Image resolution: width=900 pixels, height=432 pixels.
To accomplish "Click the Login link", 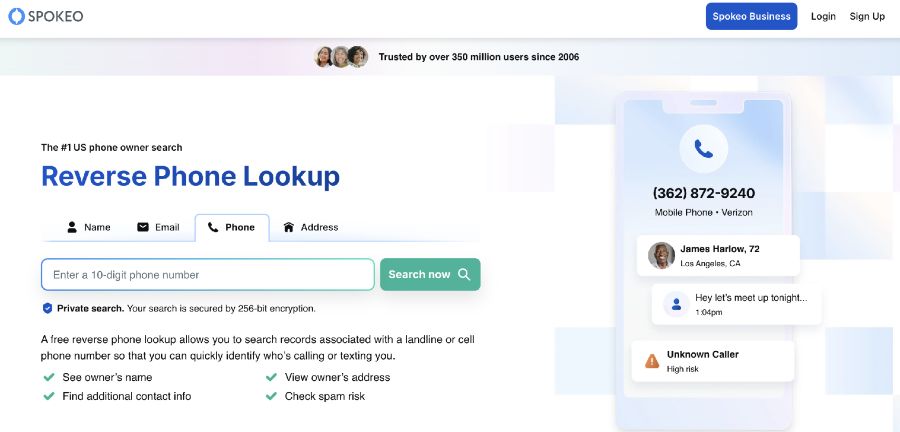I will (823, 17).
